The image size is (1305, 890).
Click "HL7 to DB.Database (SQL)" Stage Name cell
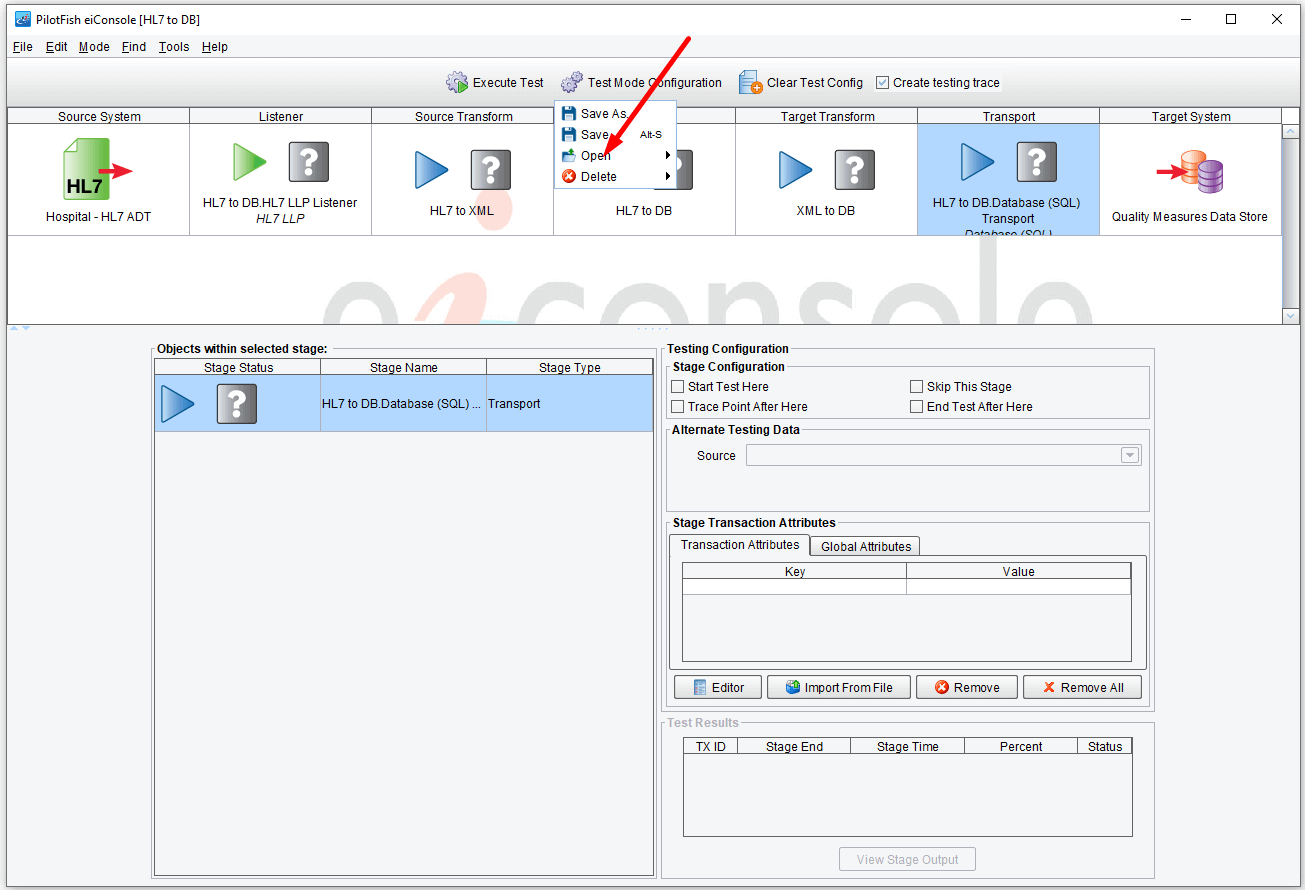point(404,404)
